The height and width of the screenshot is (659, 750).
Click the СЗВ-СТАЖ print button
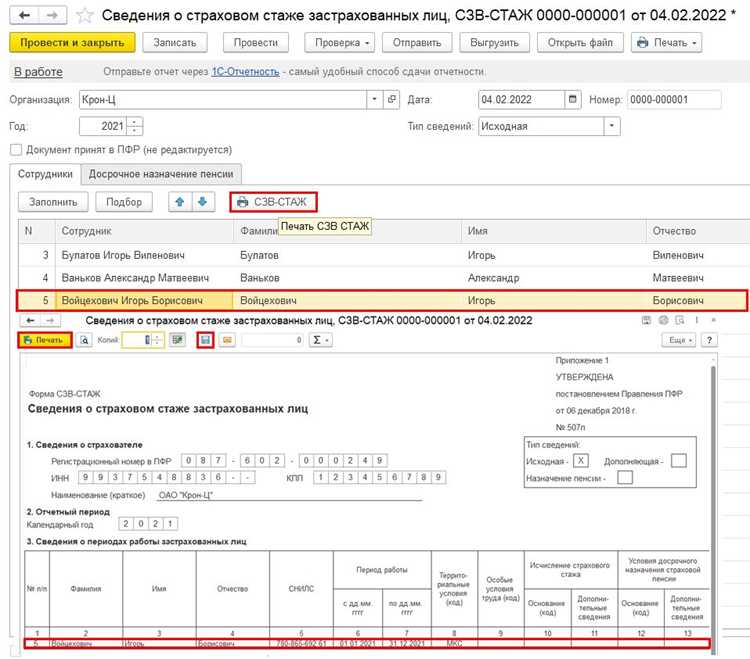point(273,202)
